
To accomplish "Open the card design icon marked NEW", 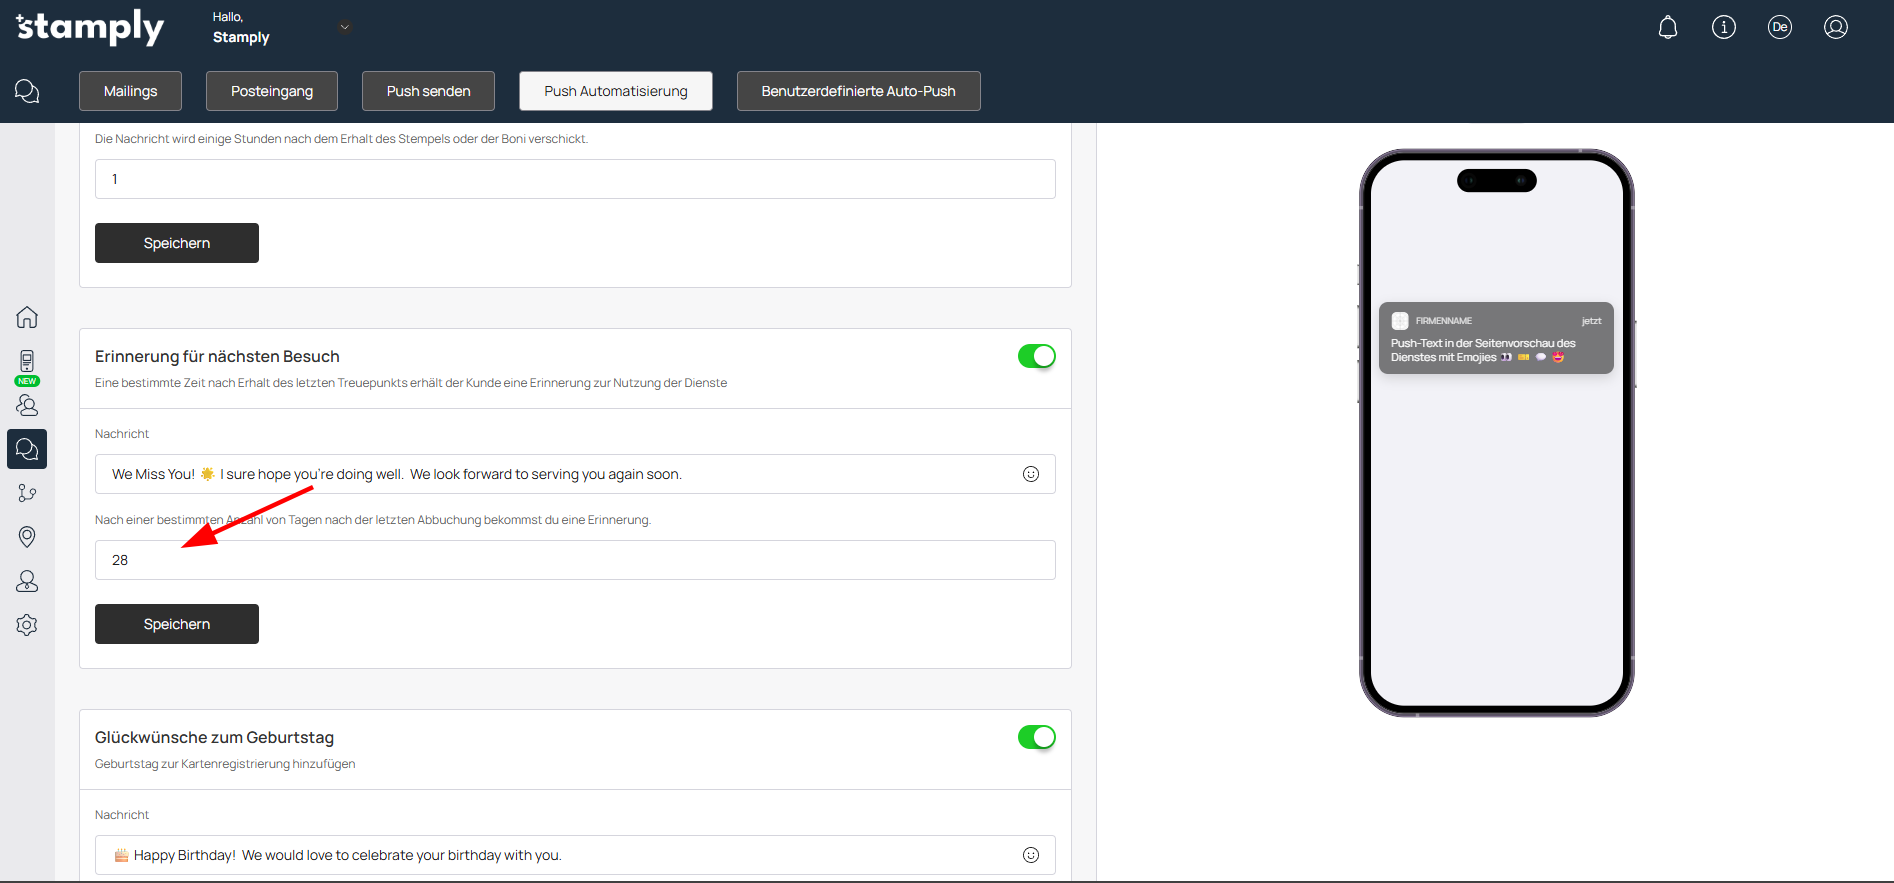I will click(x=27, y=364).
